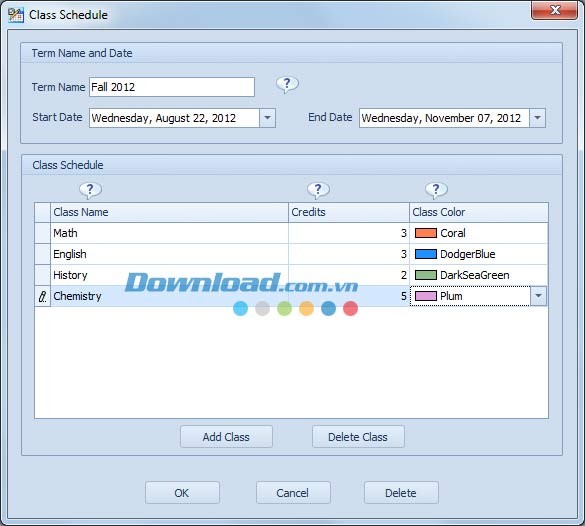This screenshot has width=585, height=526.
Task: Click the Cancel button
Action: click(293, 493)
